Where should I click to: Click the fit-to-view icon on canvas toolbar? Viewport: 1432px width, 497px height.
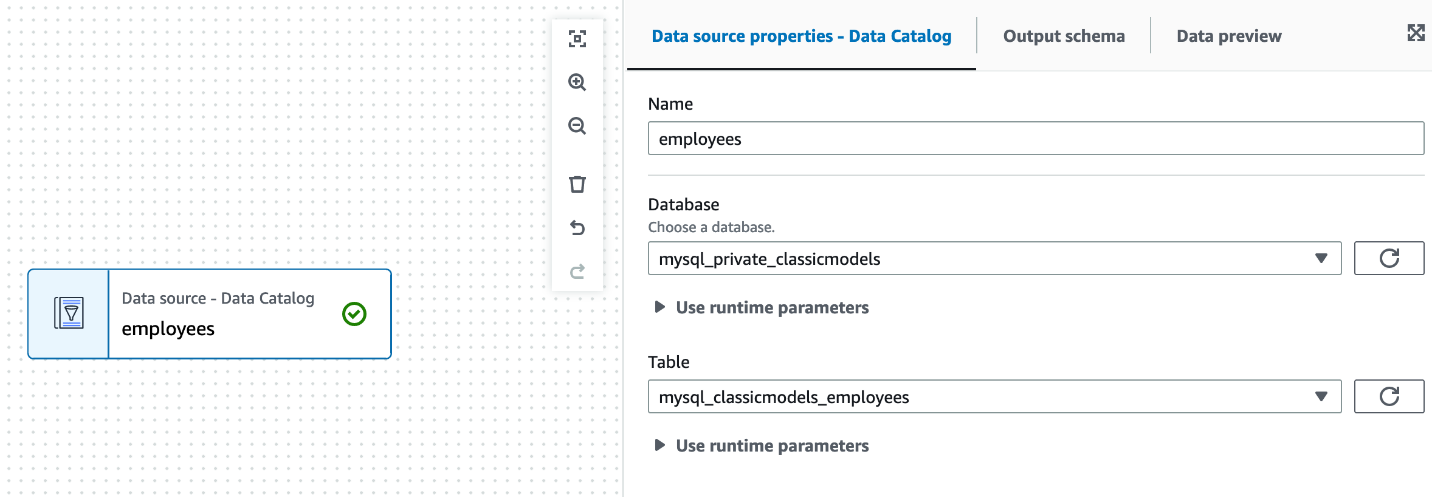577,39
